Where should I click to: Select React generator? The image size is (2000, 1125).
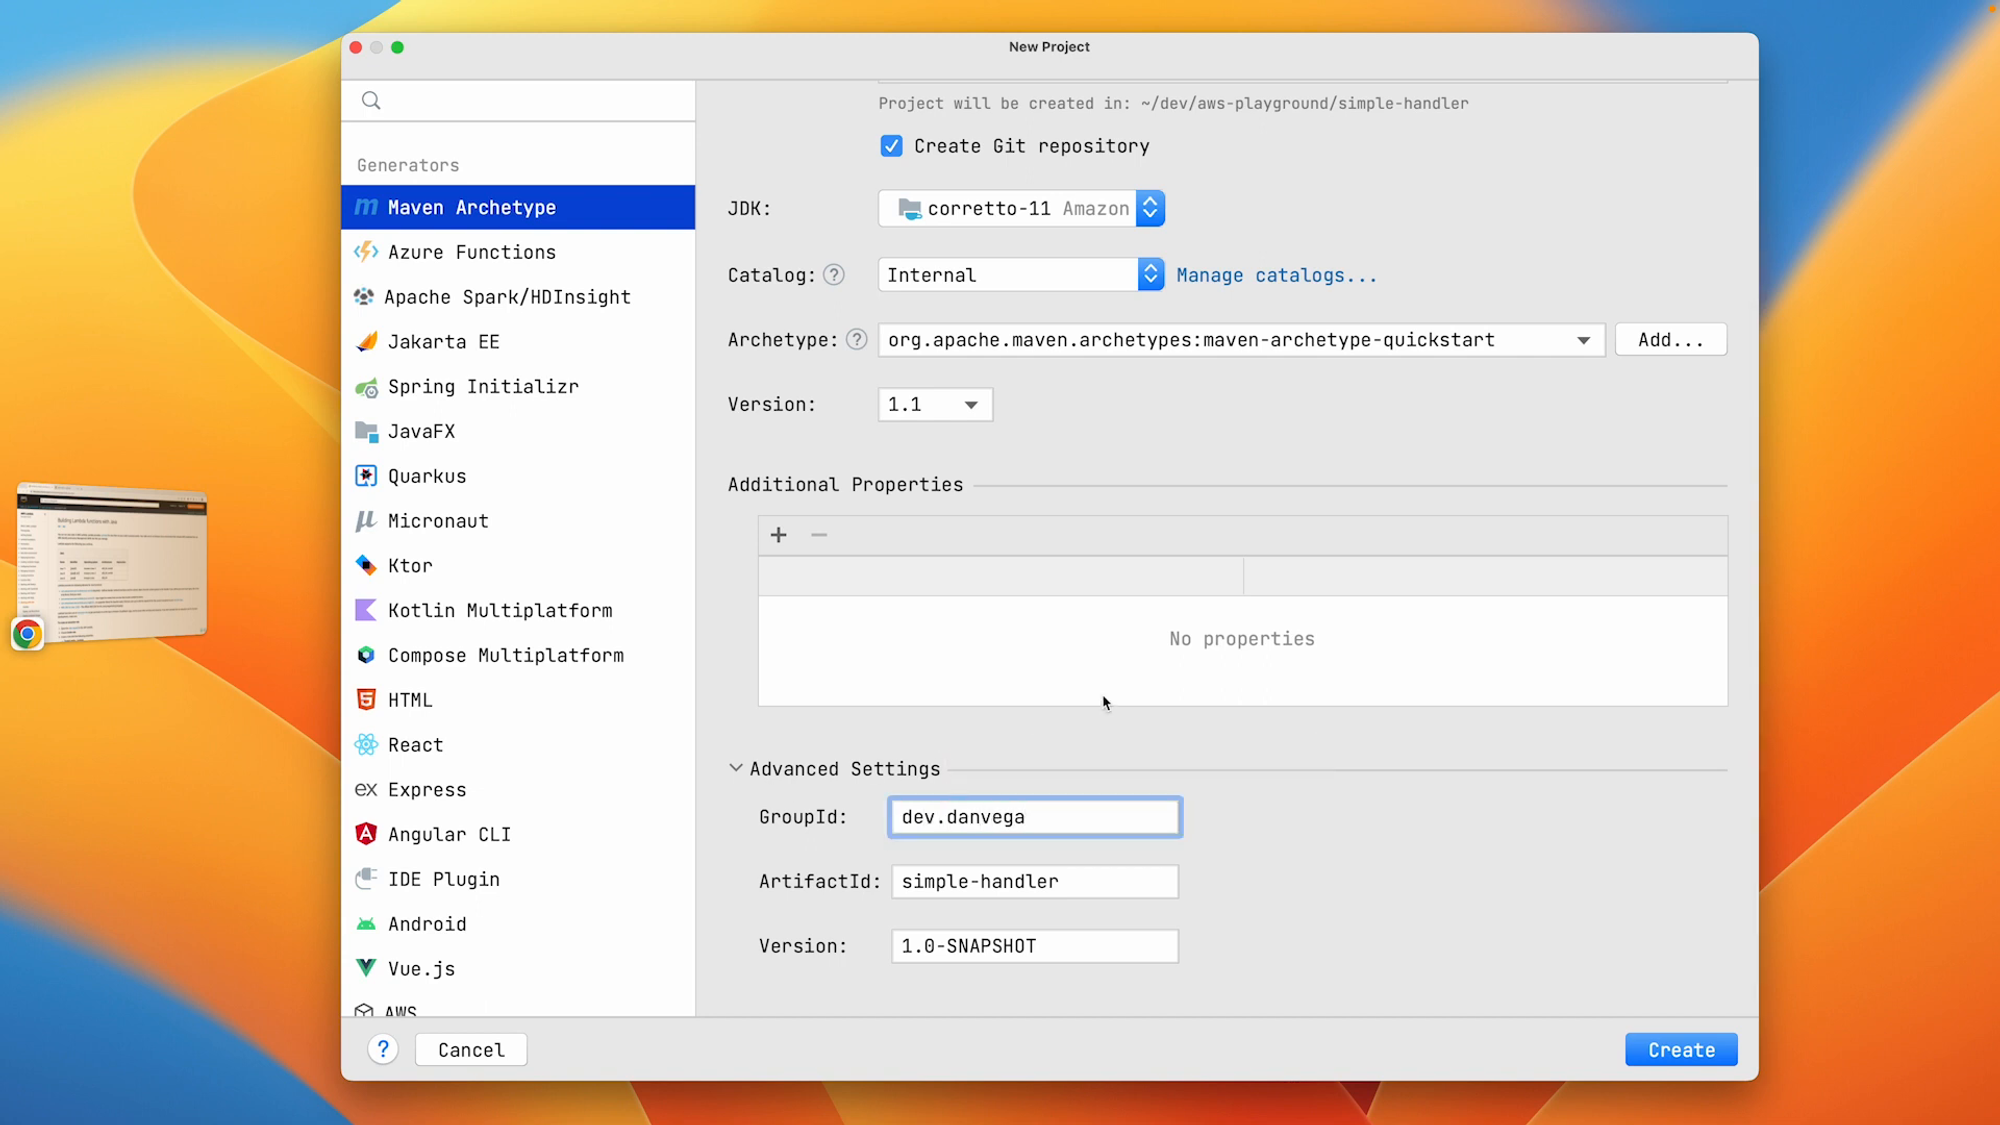[x=415, y=745]
